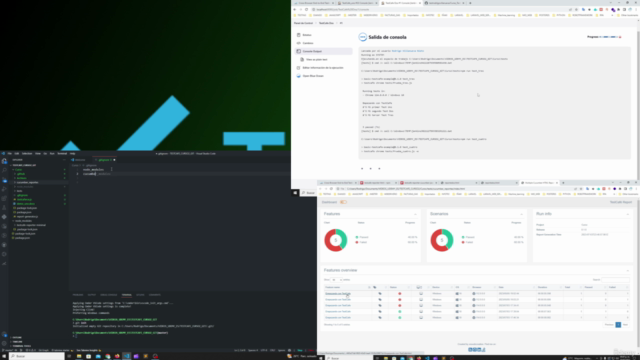Open the Edit menu in VS Code
This screenshot has width=640, height=360.
click(x=17, y=154)
